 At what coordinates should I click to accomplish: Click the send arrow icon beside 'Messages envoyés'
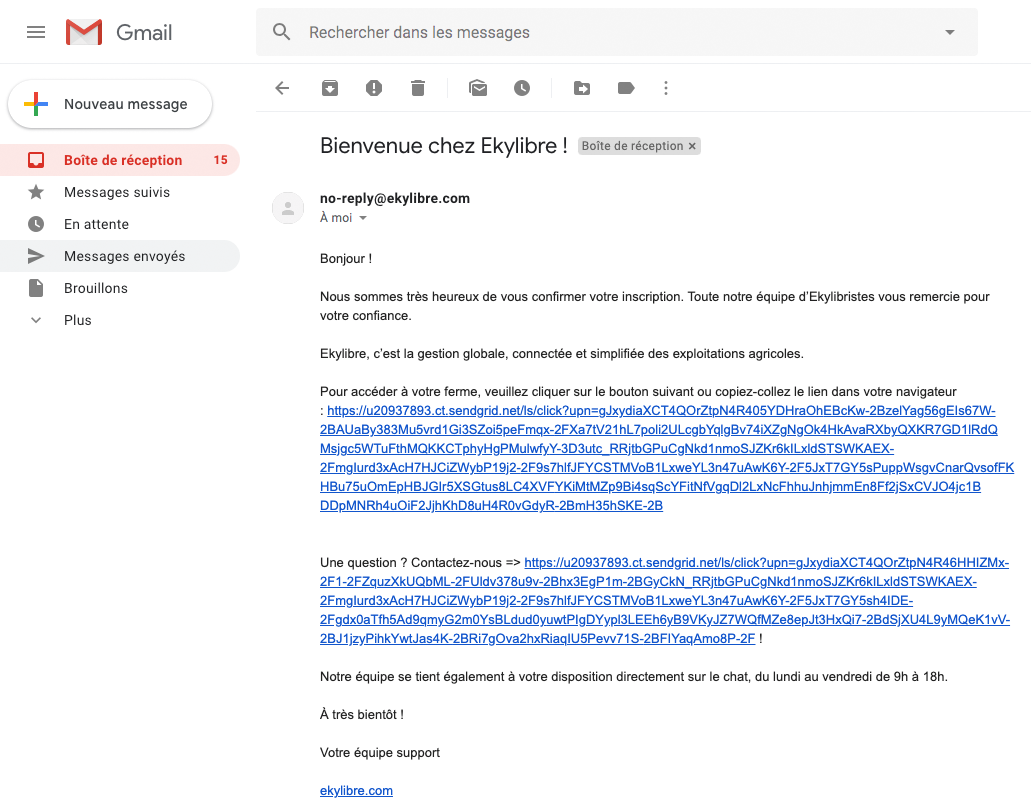point(36,256)
